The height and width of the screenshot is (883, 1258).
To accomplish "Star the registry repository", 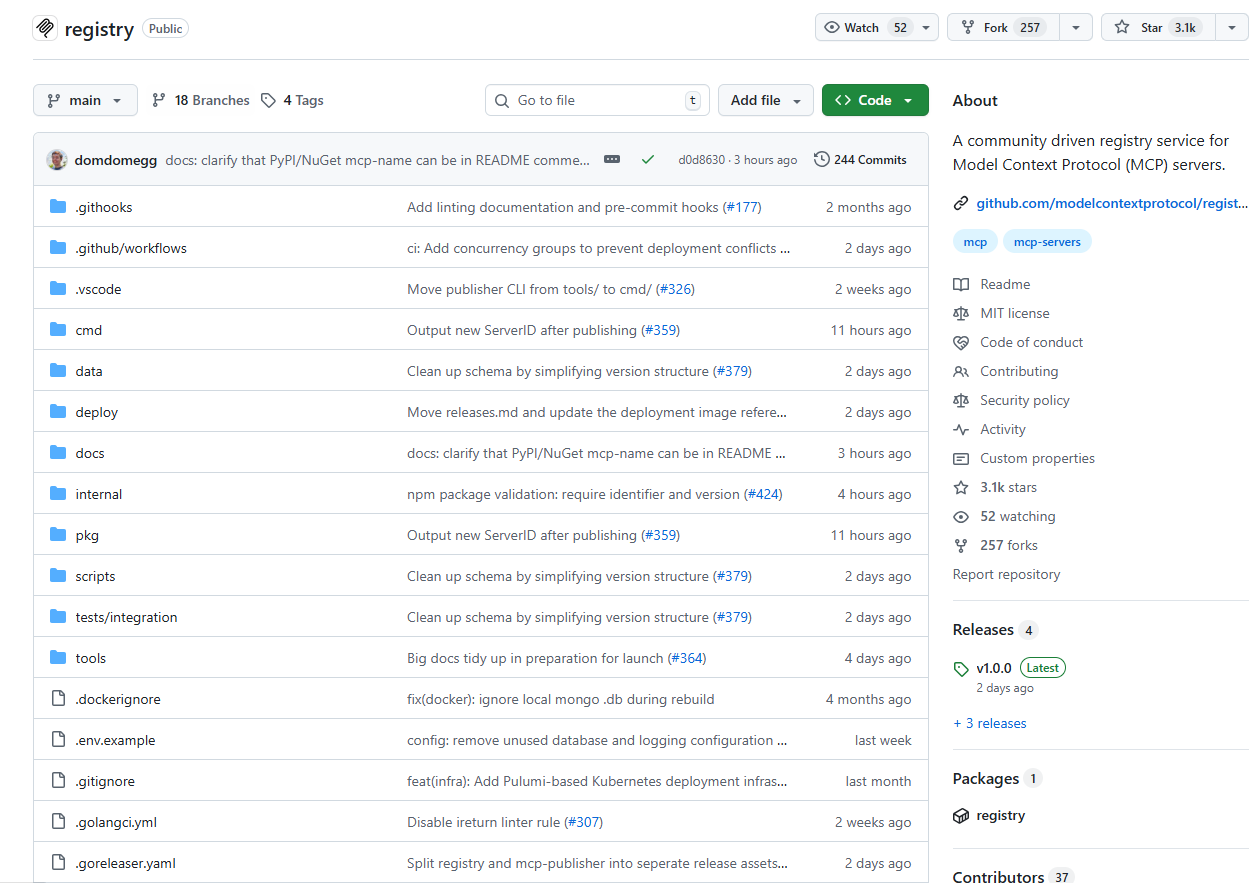I will click(1158, 28).
